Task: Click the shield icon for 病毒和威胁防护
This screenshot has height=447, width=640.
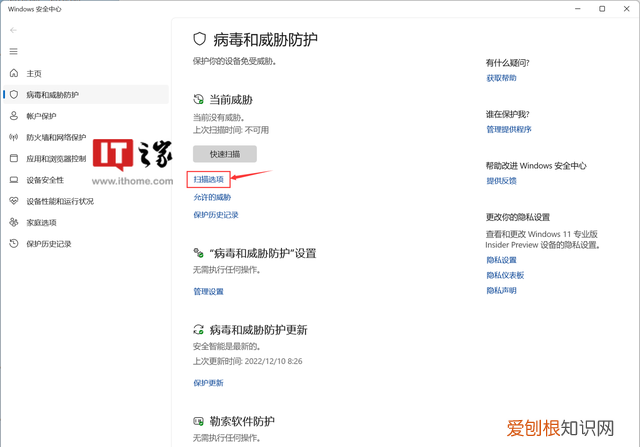Action: coord(14,94)
